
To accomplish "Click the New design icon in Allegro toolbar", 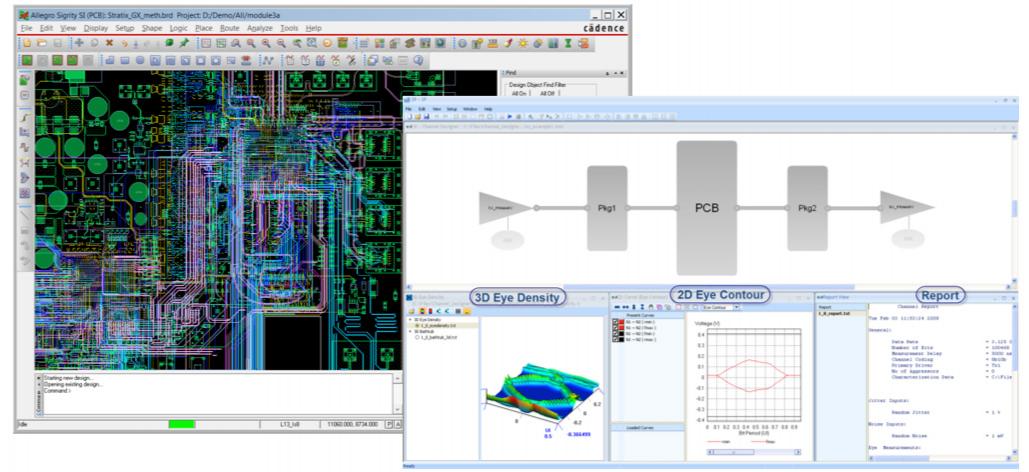I will point(27,43).
